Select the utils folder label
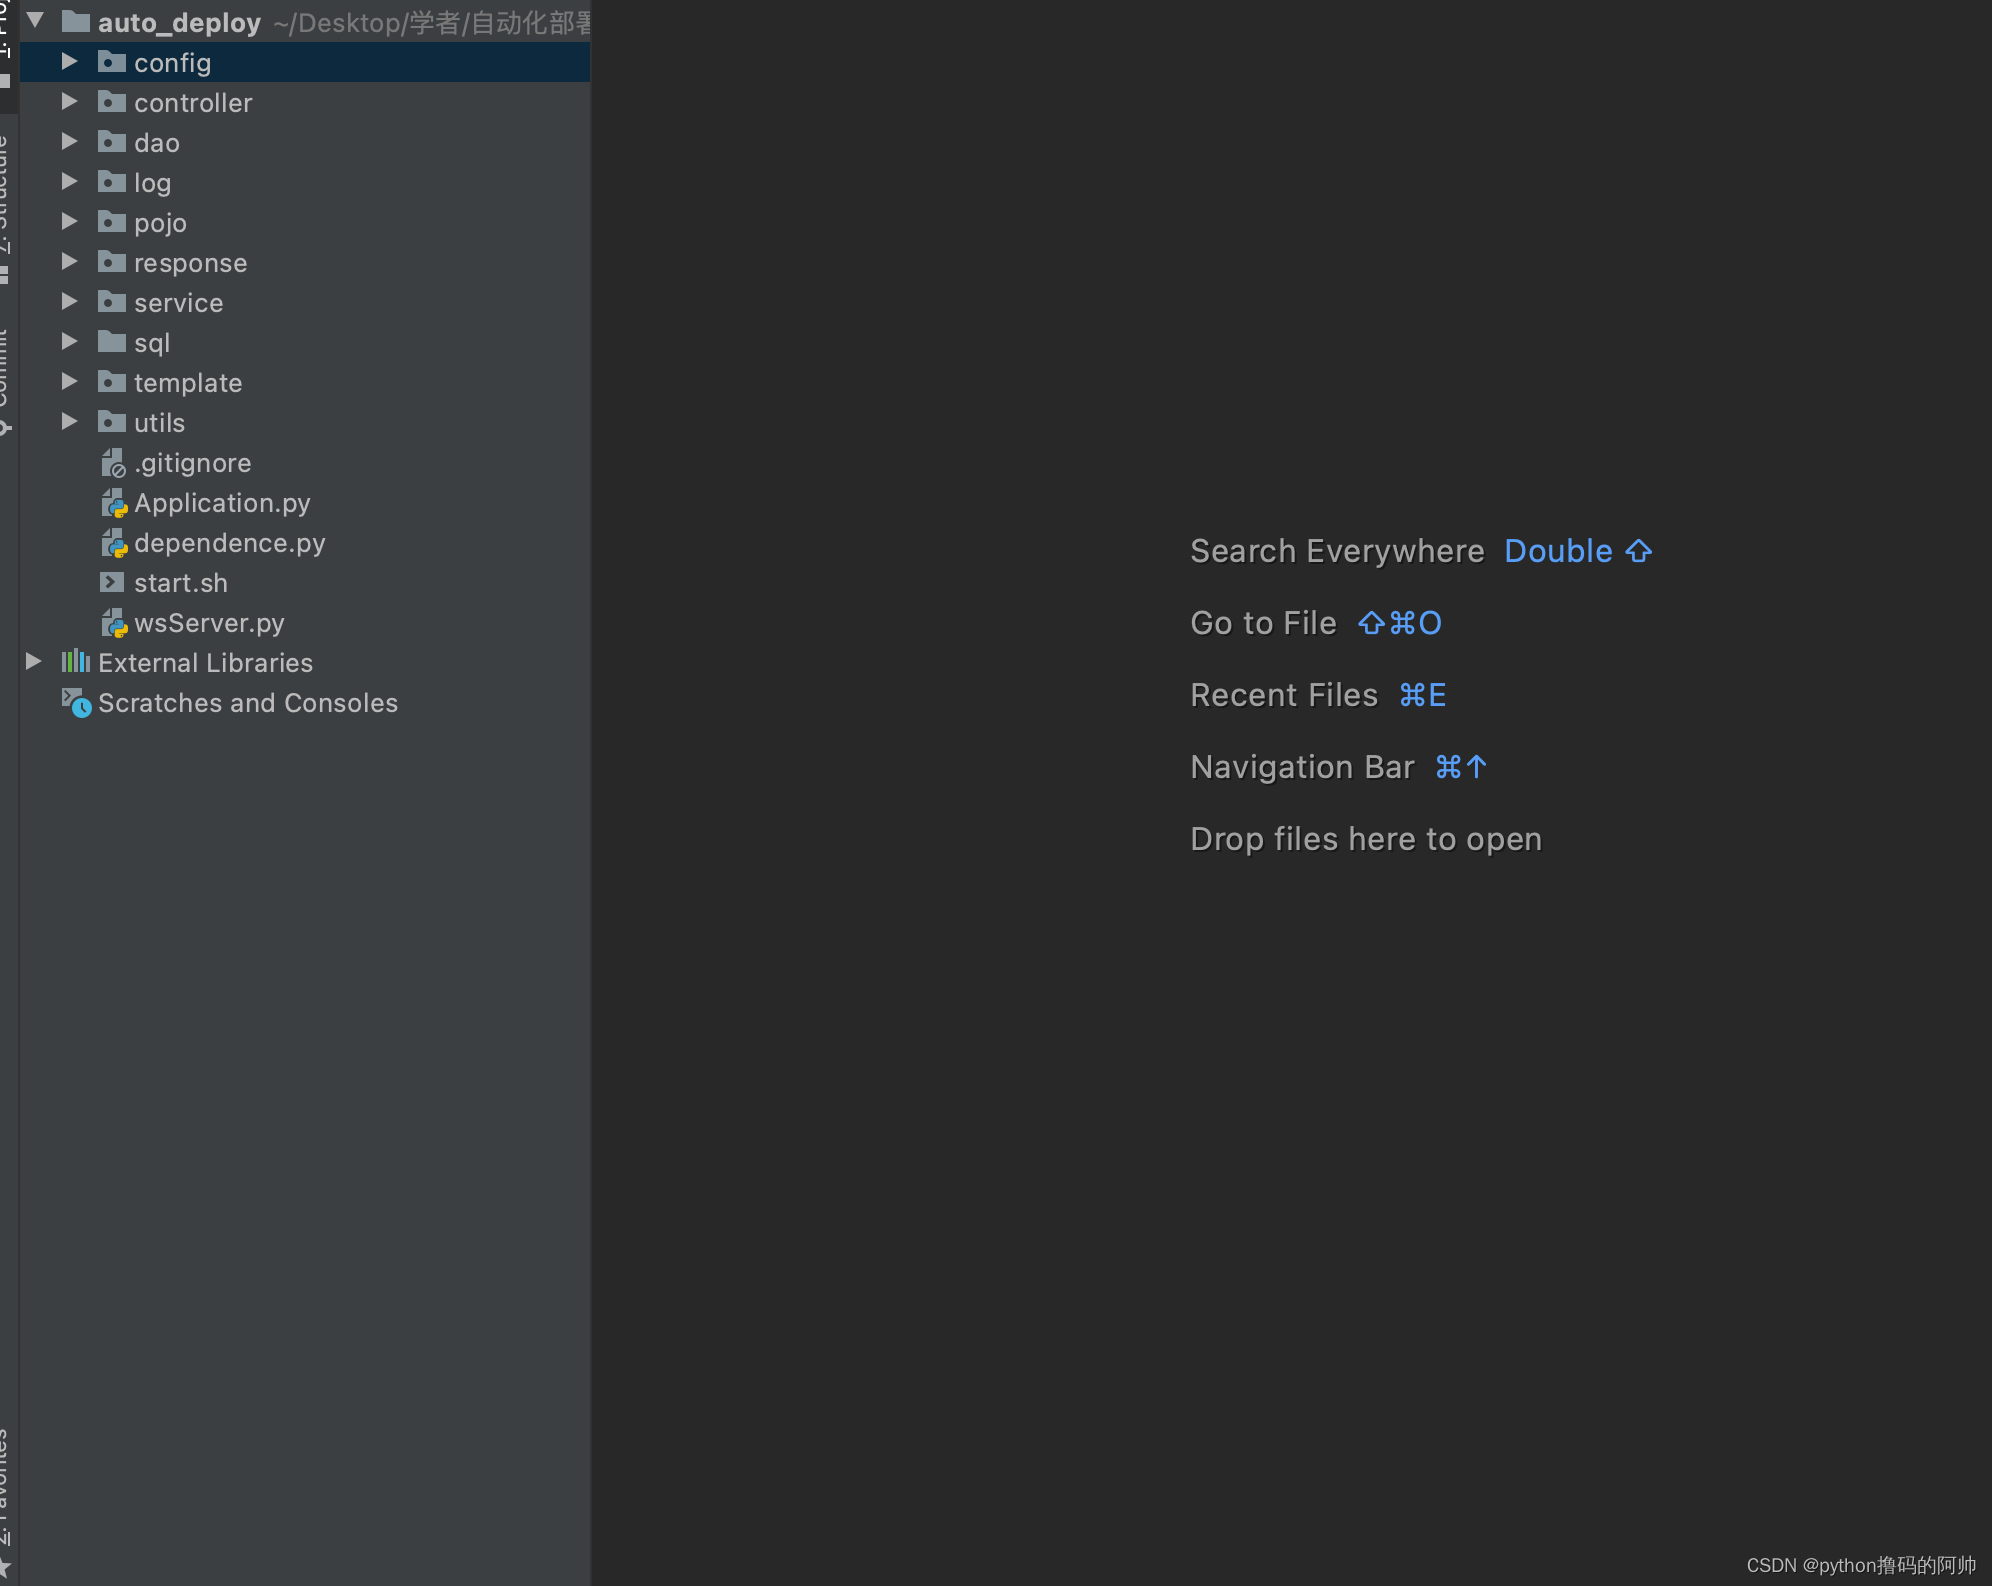1992x1586 pixels. 159,423
